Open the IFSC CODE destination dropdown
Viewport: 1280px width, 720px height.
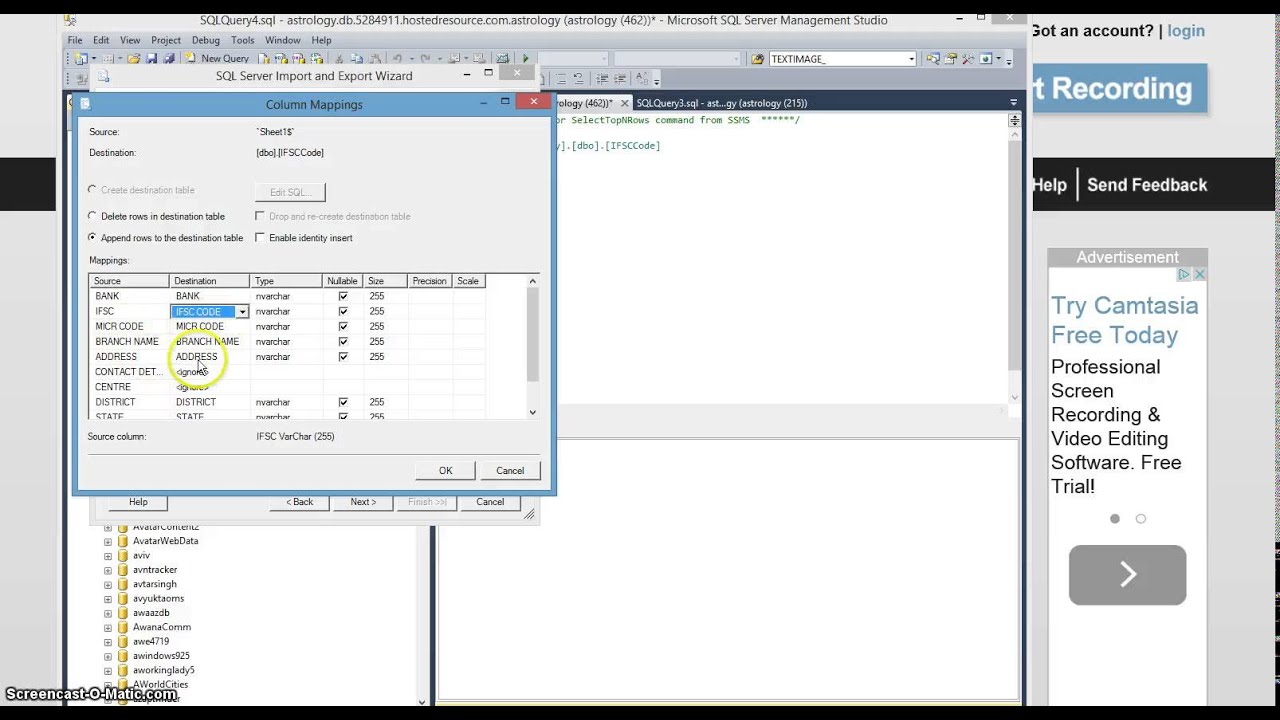click(242, 312)
